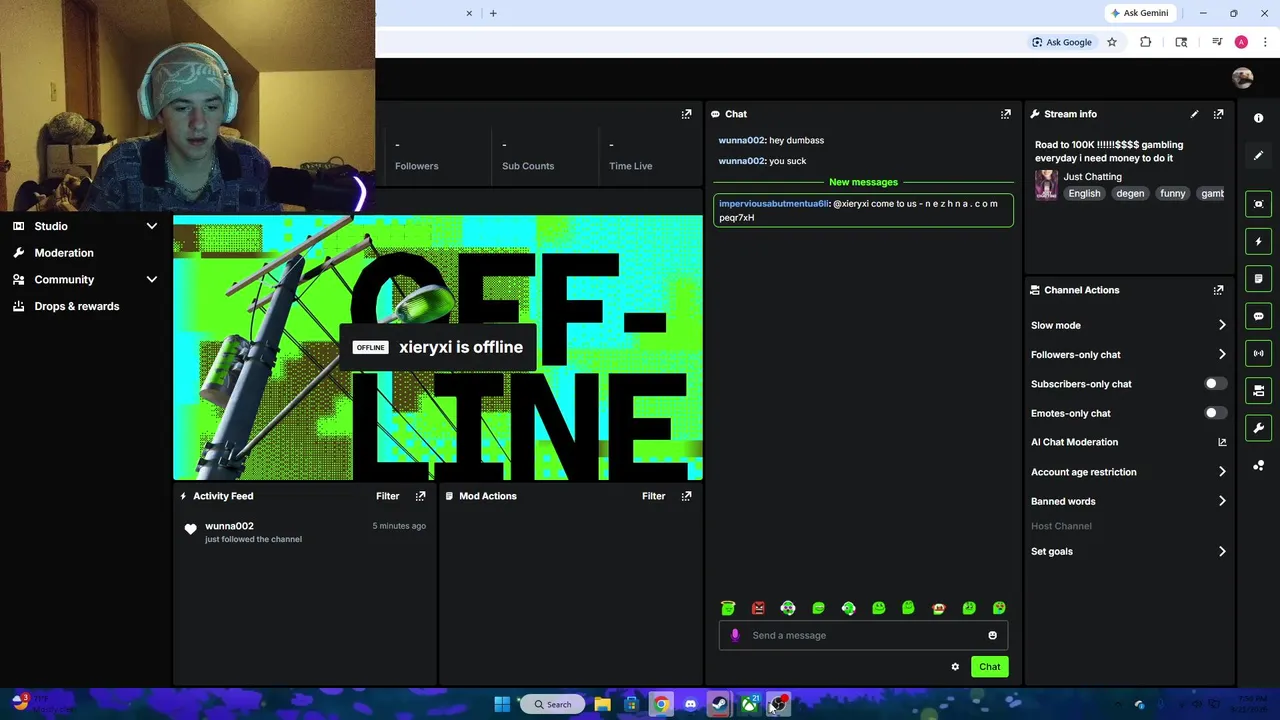This screenshot has height=720, width=1280.
Task: Click the broadcast signal icon in the right sidebar
Action: coord(1258,353)
